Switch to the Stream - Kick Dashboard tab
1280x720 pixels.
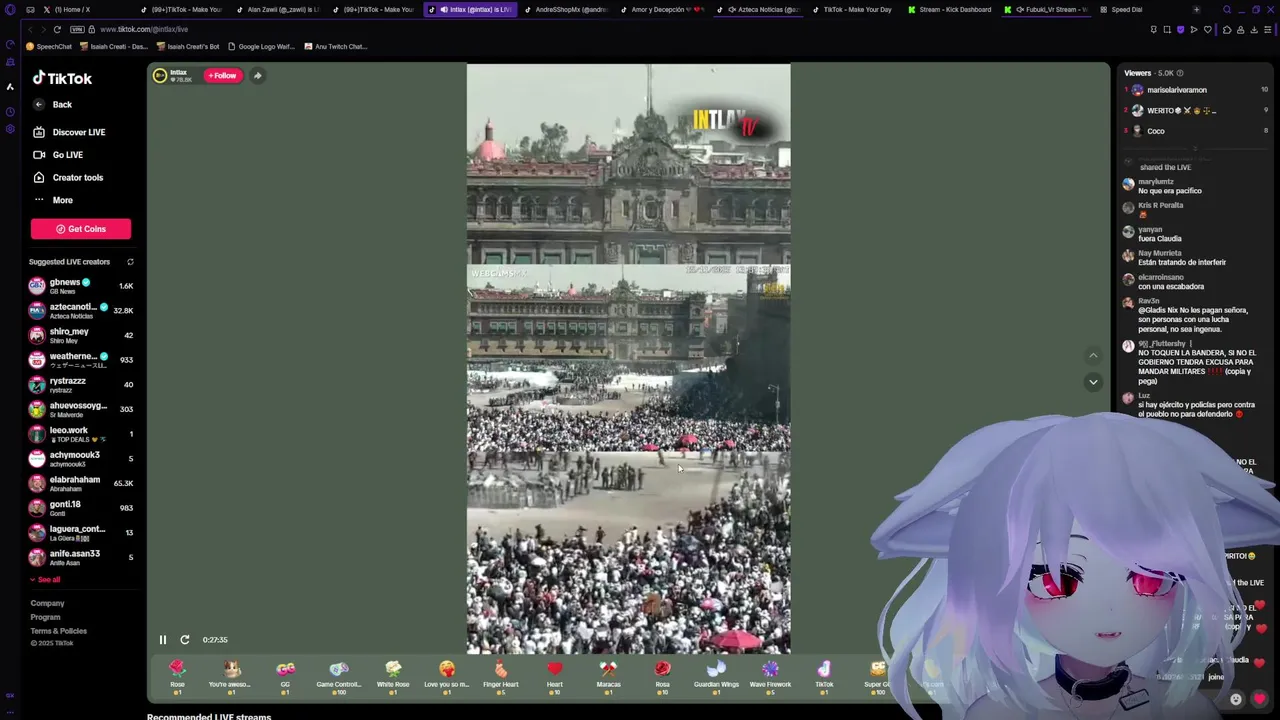tap(948, 10)
